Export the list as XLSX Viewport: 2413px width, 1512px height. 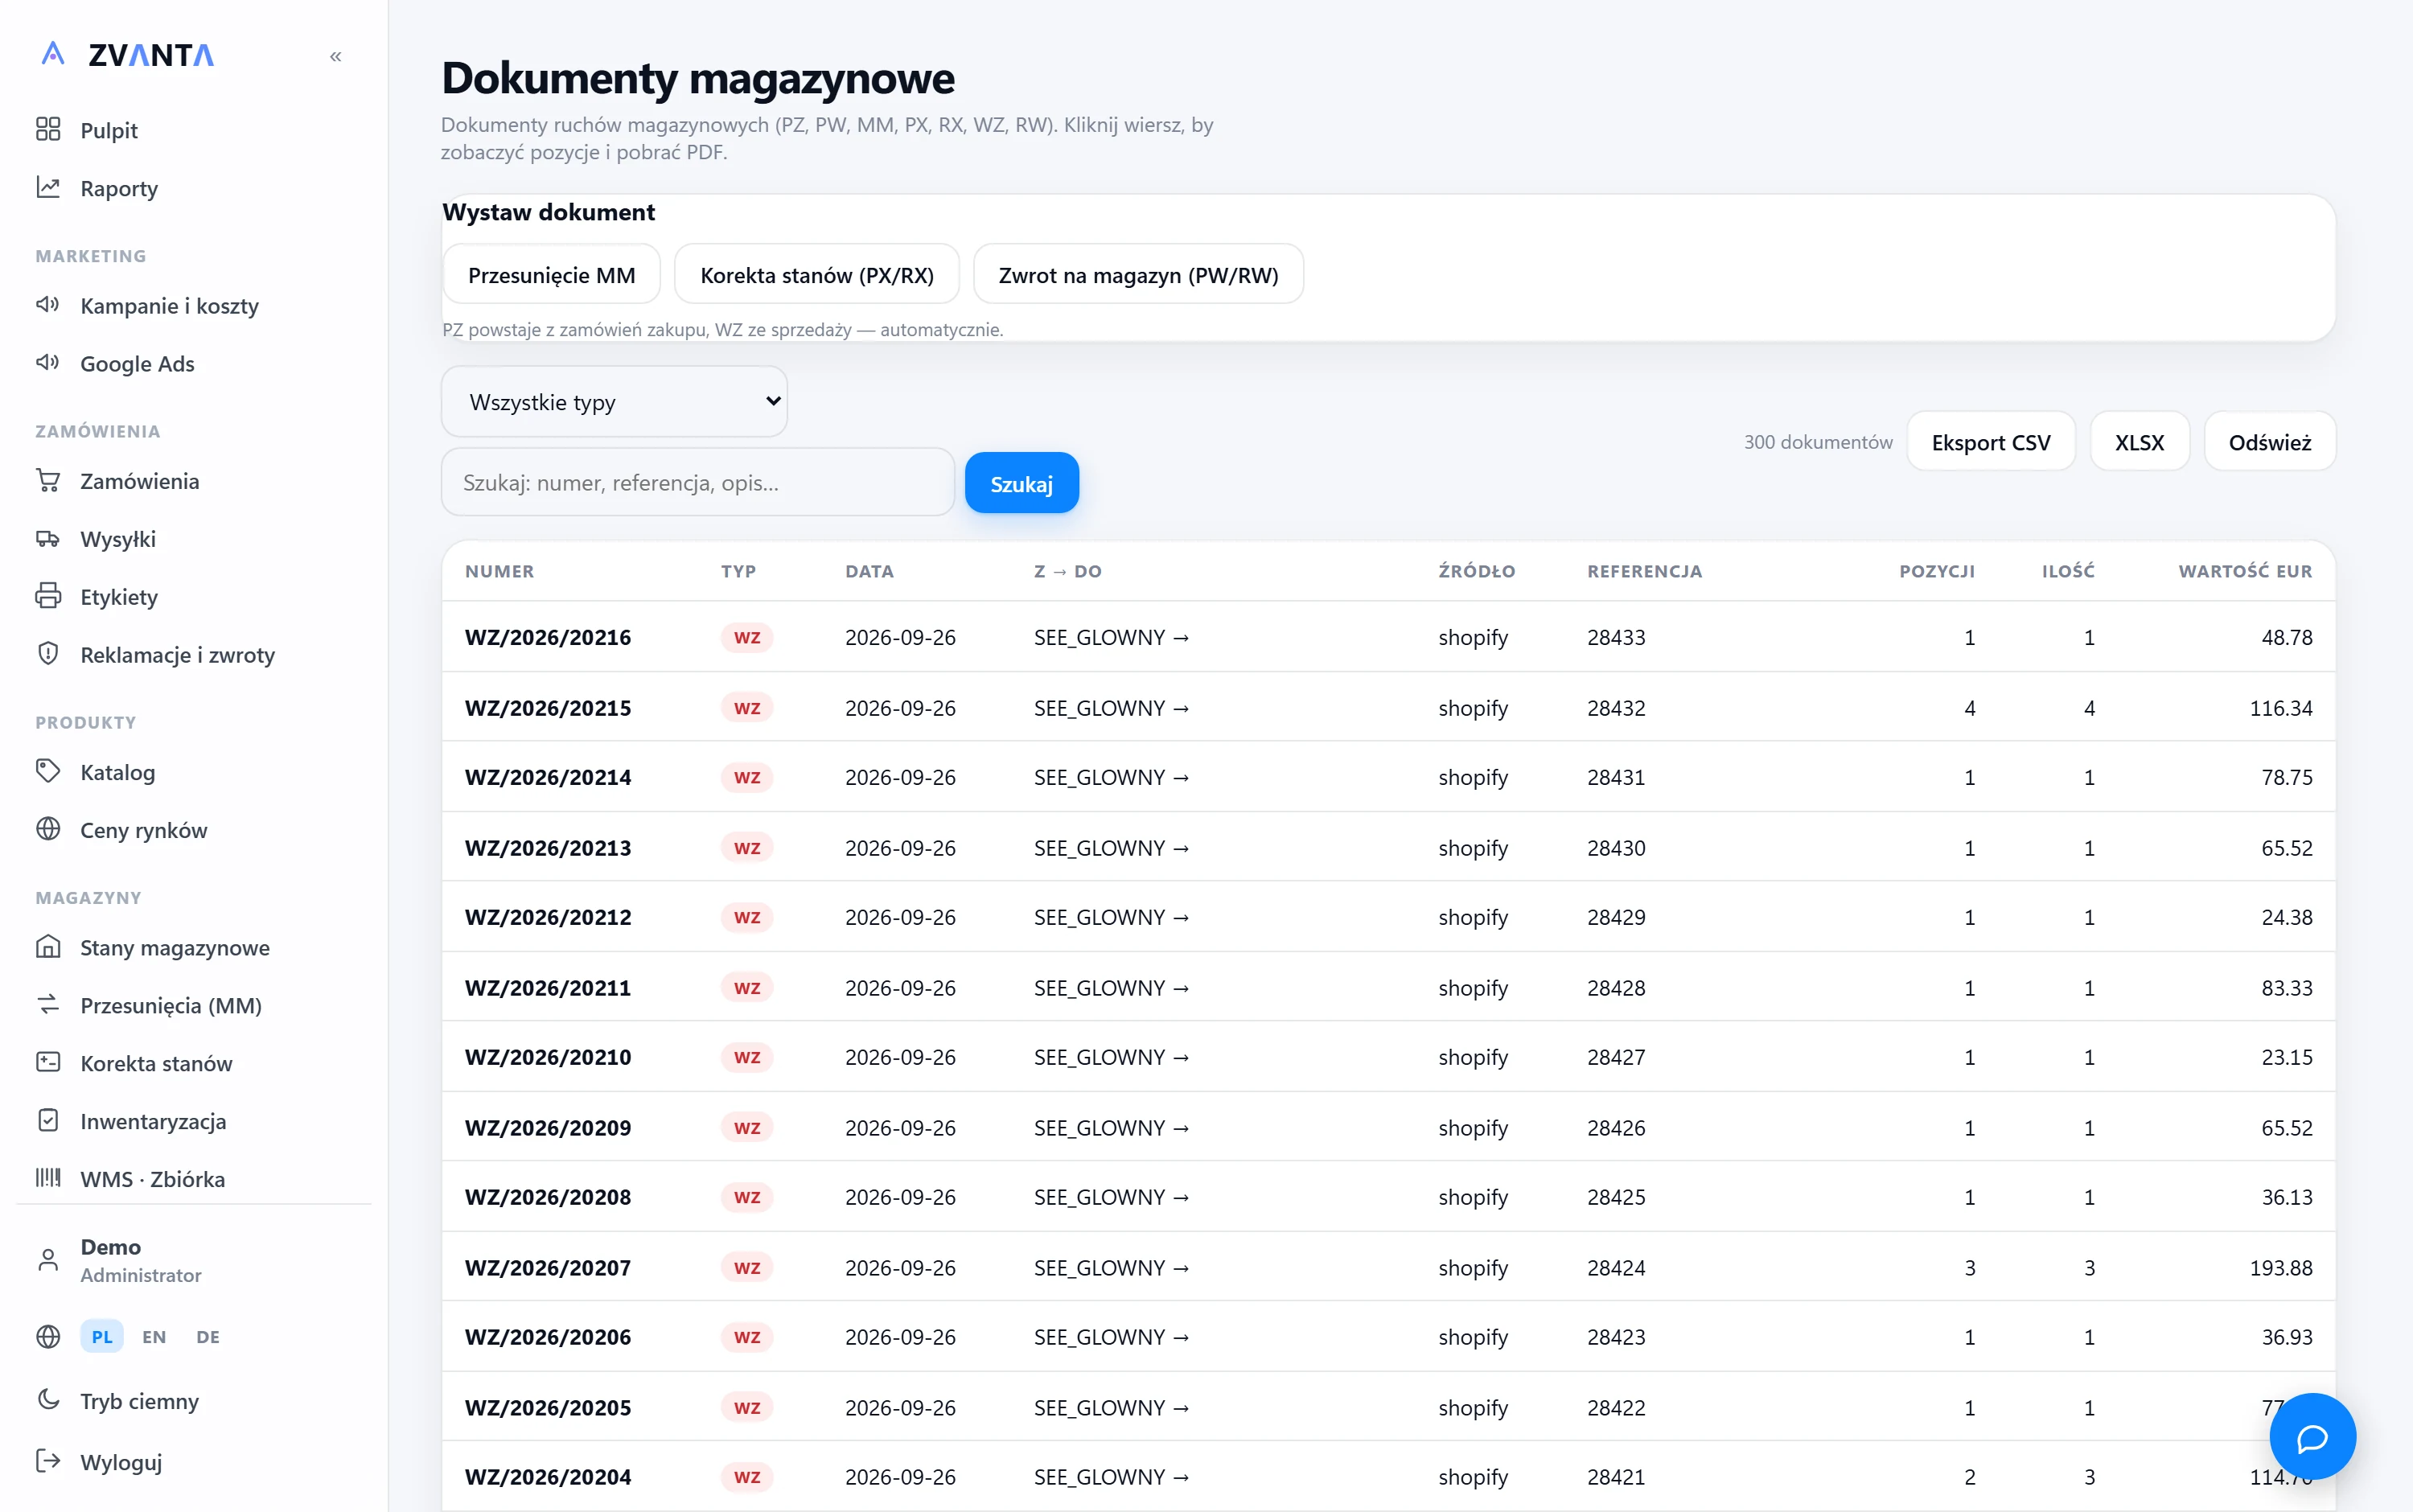(x=2139, y=442)
